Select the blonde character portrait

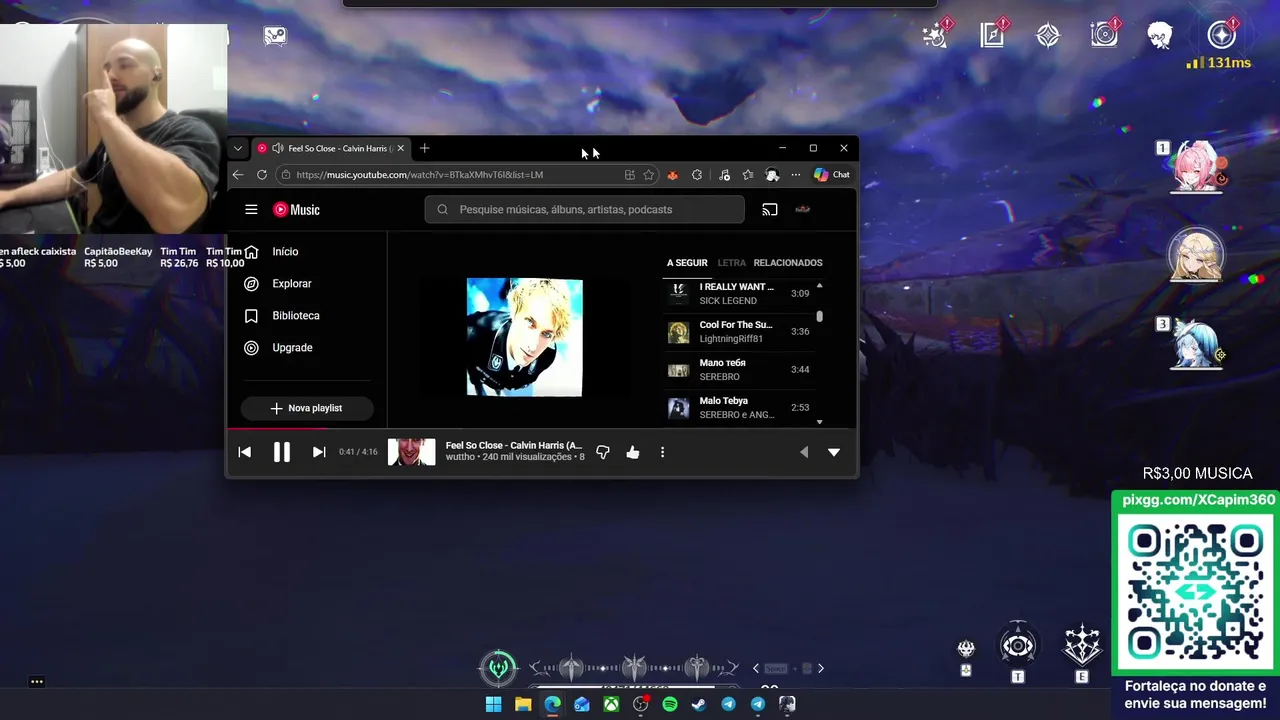[x=1196, y=255]
